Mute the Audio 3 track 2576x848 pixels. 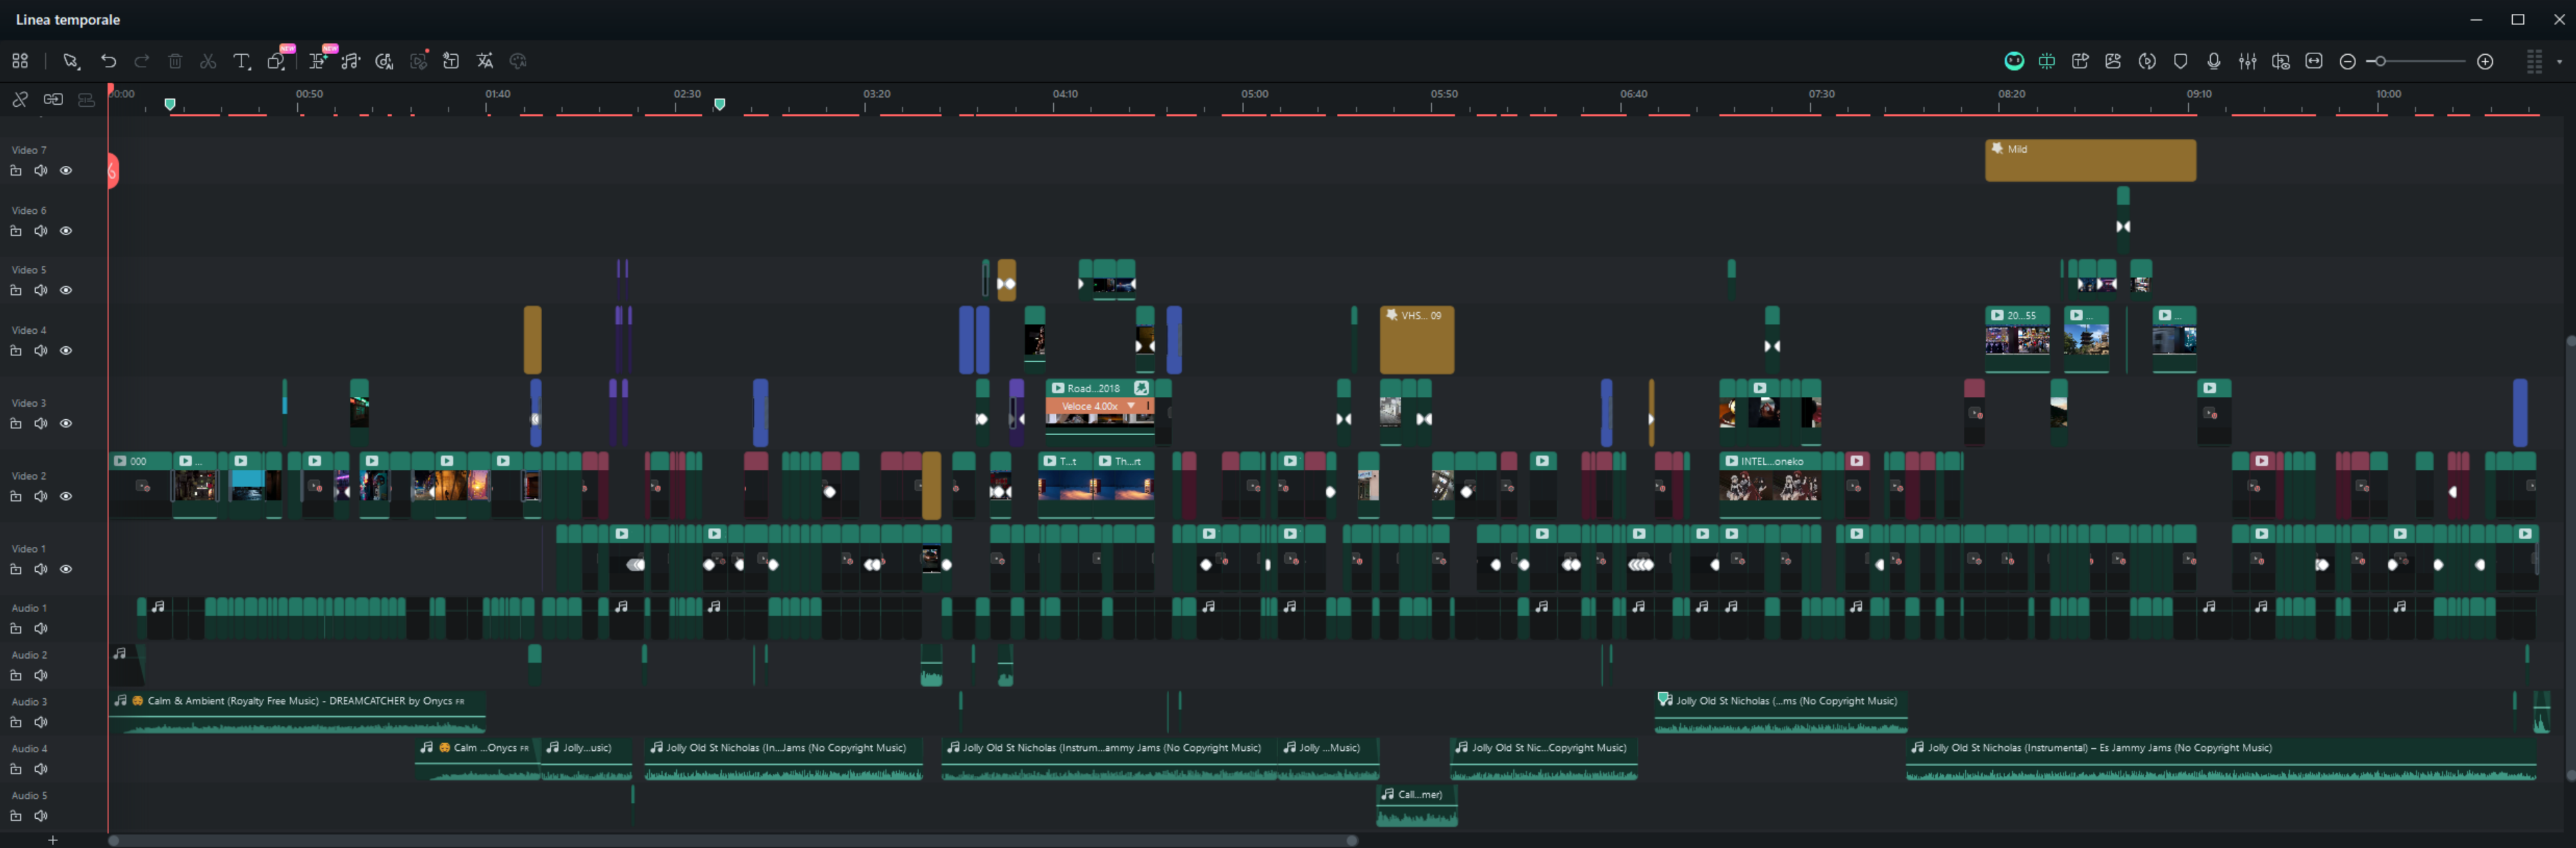tap(41, 722)
